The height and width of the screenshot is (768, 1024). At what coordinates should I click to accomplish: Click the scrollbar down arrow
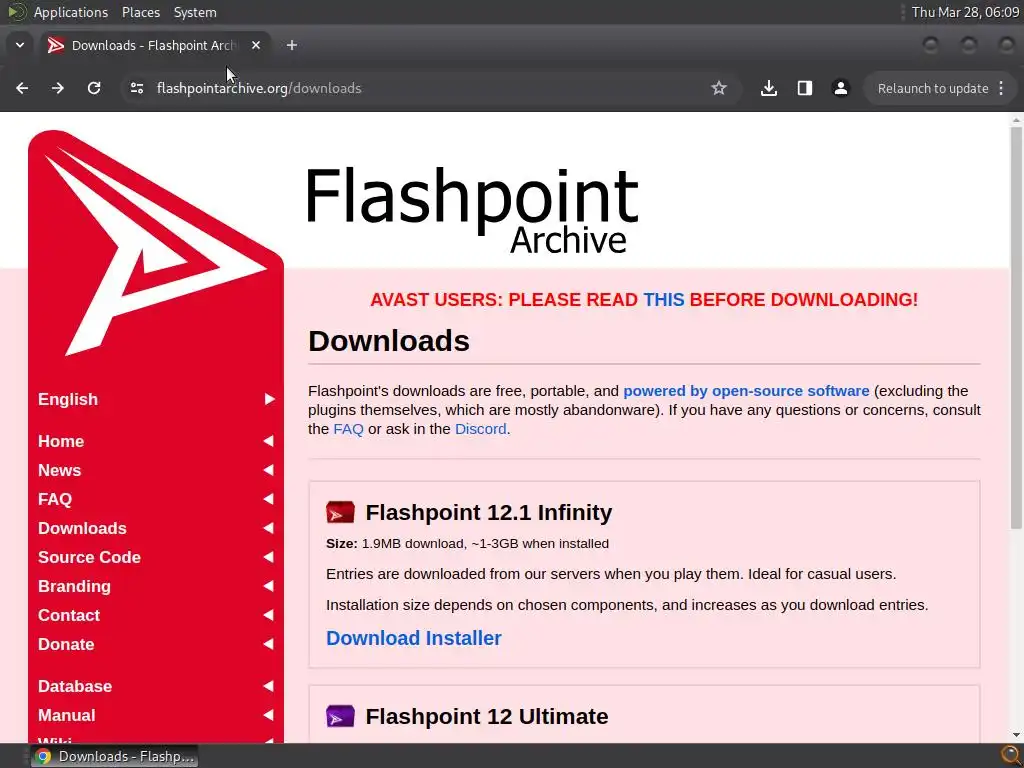pos(1016,735)
